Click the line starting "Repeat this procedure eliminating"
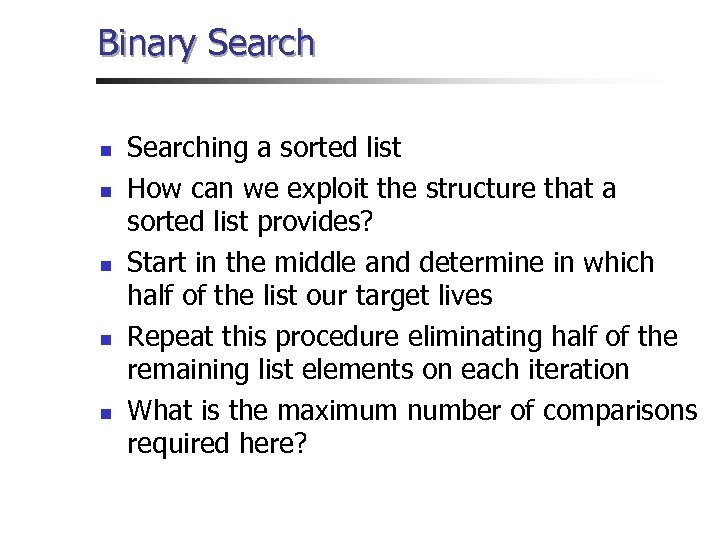This screenshot has width=720, height=540. coord(402,337)
